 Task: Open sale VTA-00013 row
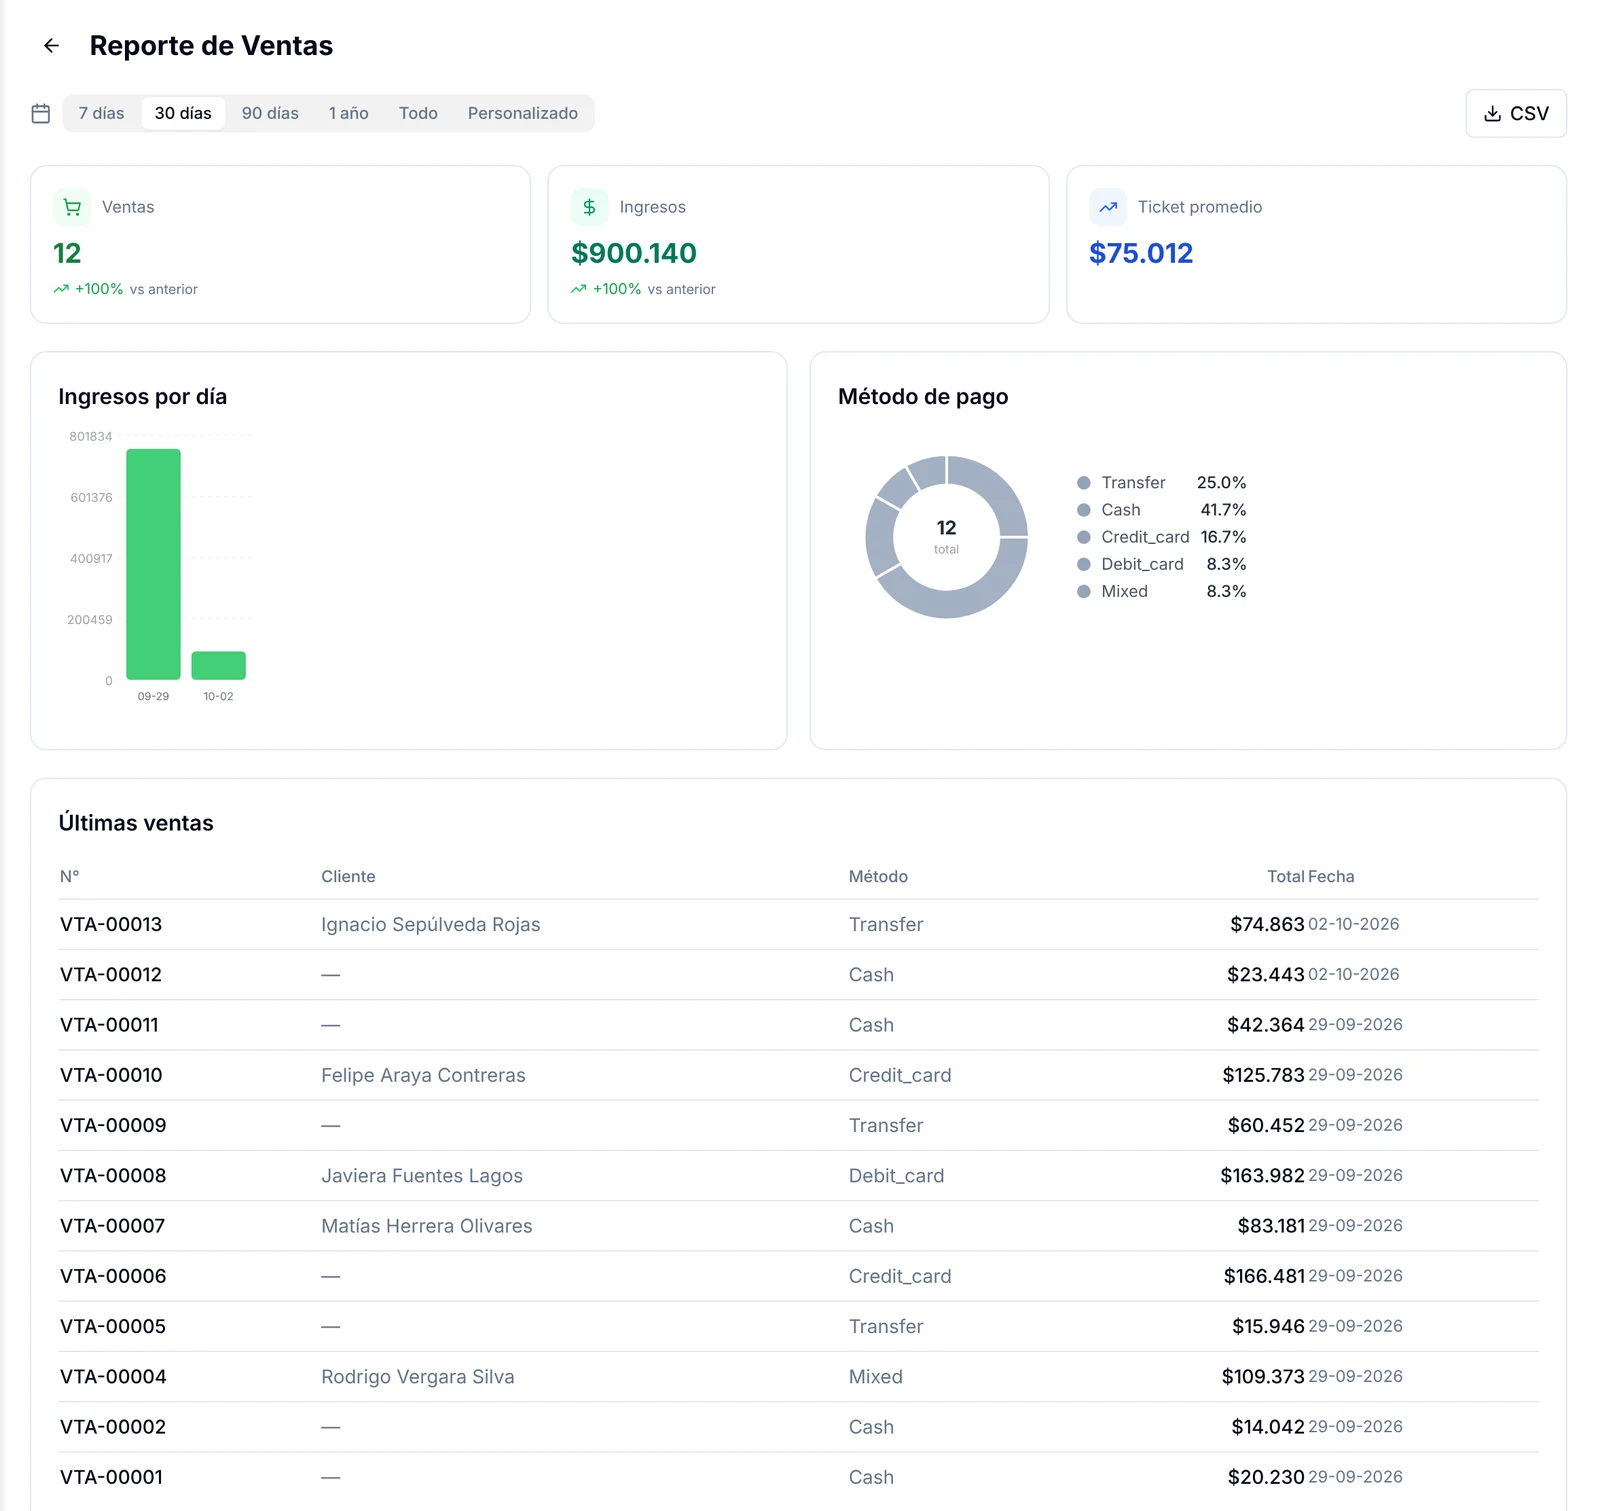click(x=798, y=924)
